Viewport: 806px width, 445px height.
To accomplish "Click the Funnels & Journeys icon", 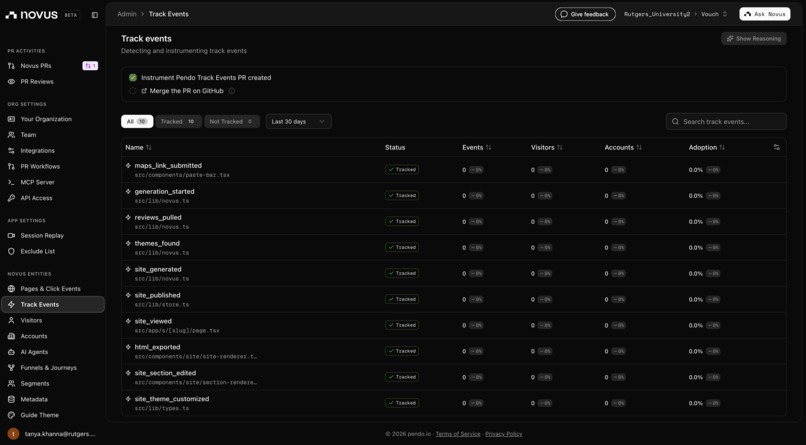I will coord(11,368).
